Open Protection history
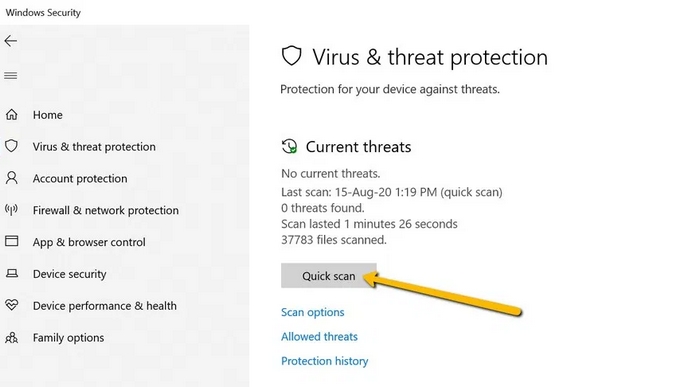700x387 pixels. coord(325,361)
